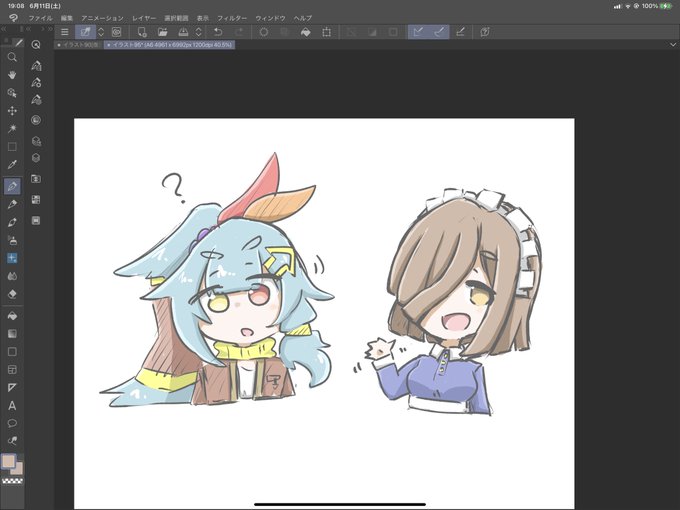Open the フィルター menu
Viewport: 680px width, 510px height.
tap(232, 18)
